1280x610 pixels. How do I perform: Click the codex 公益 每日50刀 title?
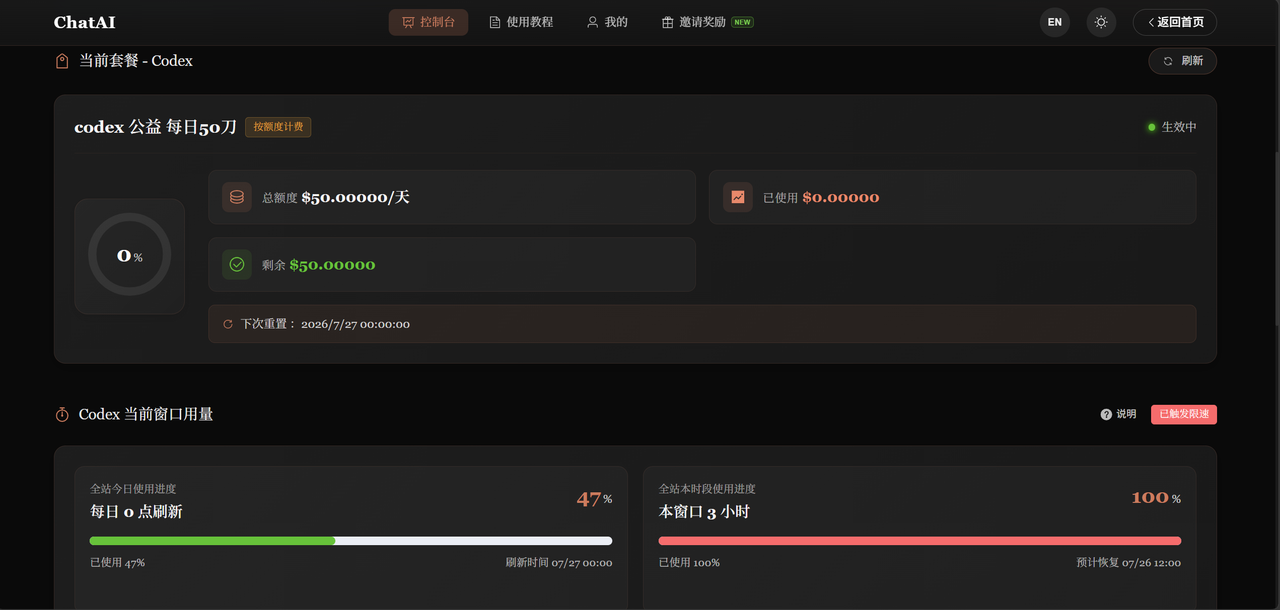coord(156,127)
